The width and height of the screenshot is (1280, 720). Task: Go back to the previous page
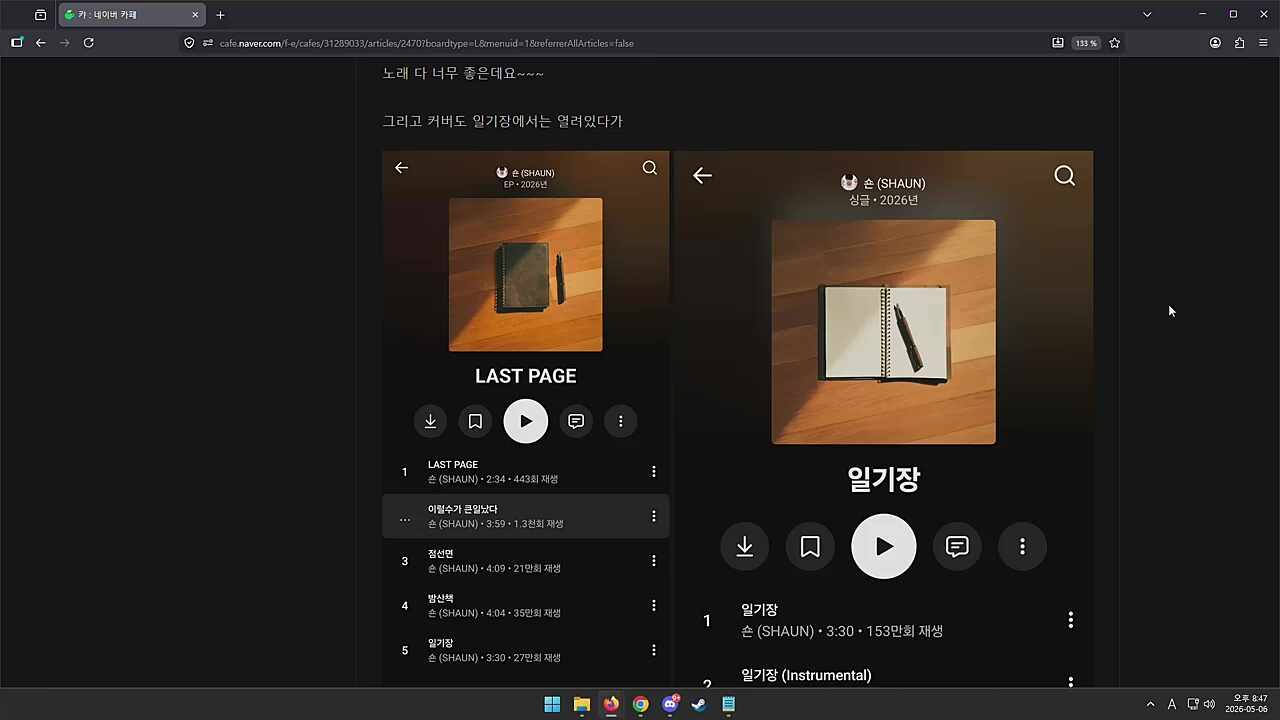click(x=40, y=43)
